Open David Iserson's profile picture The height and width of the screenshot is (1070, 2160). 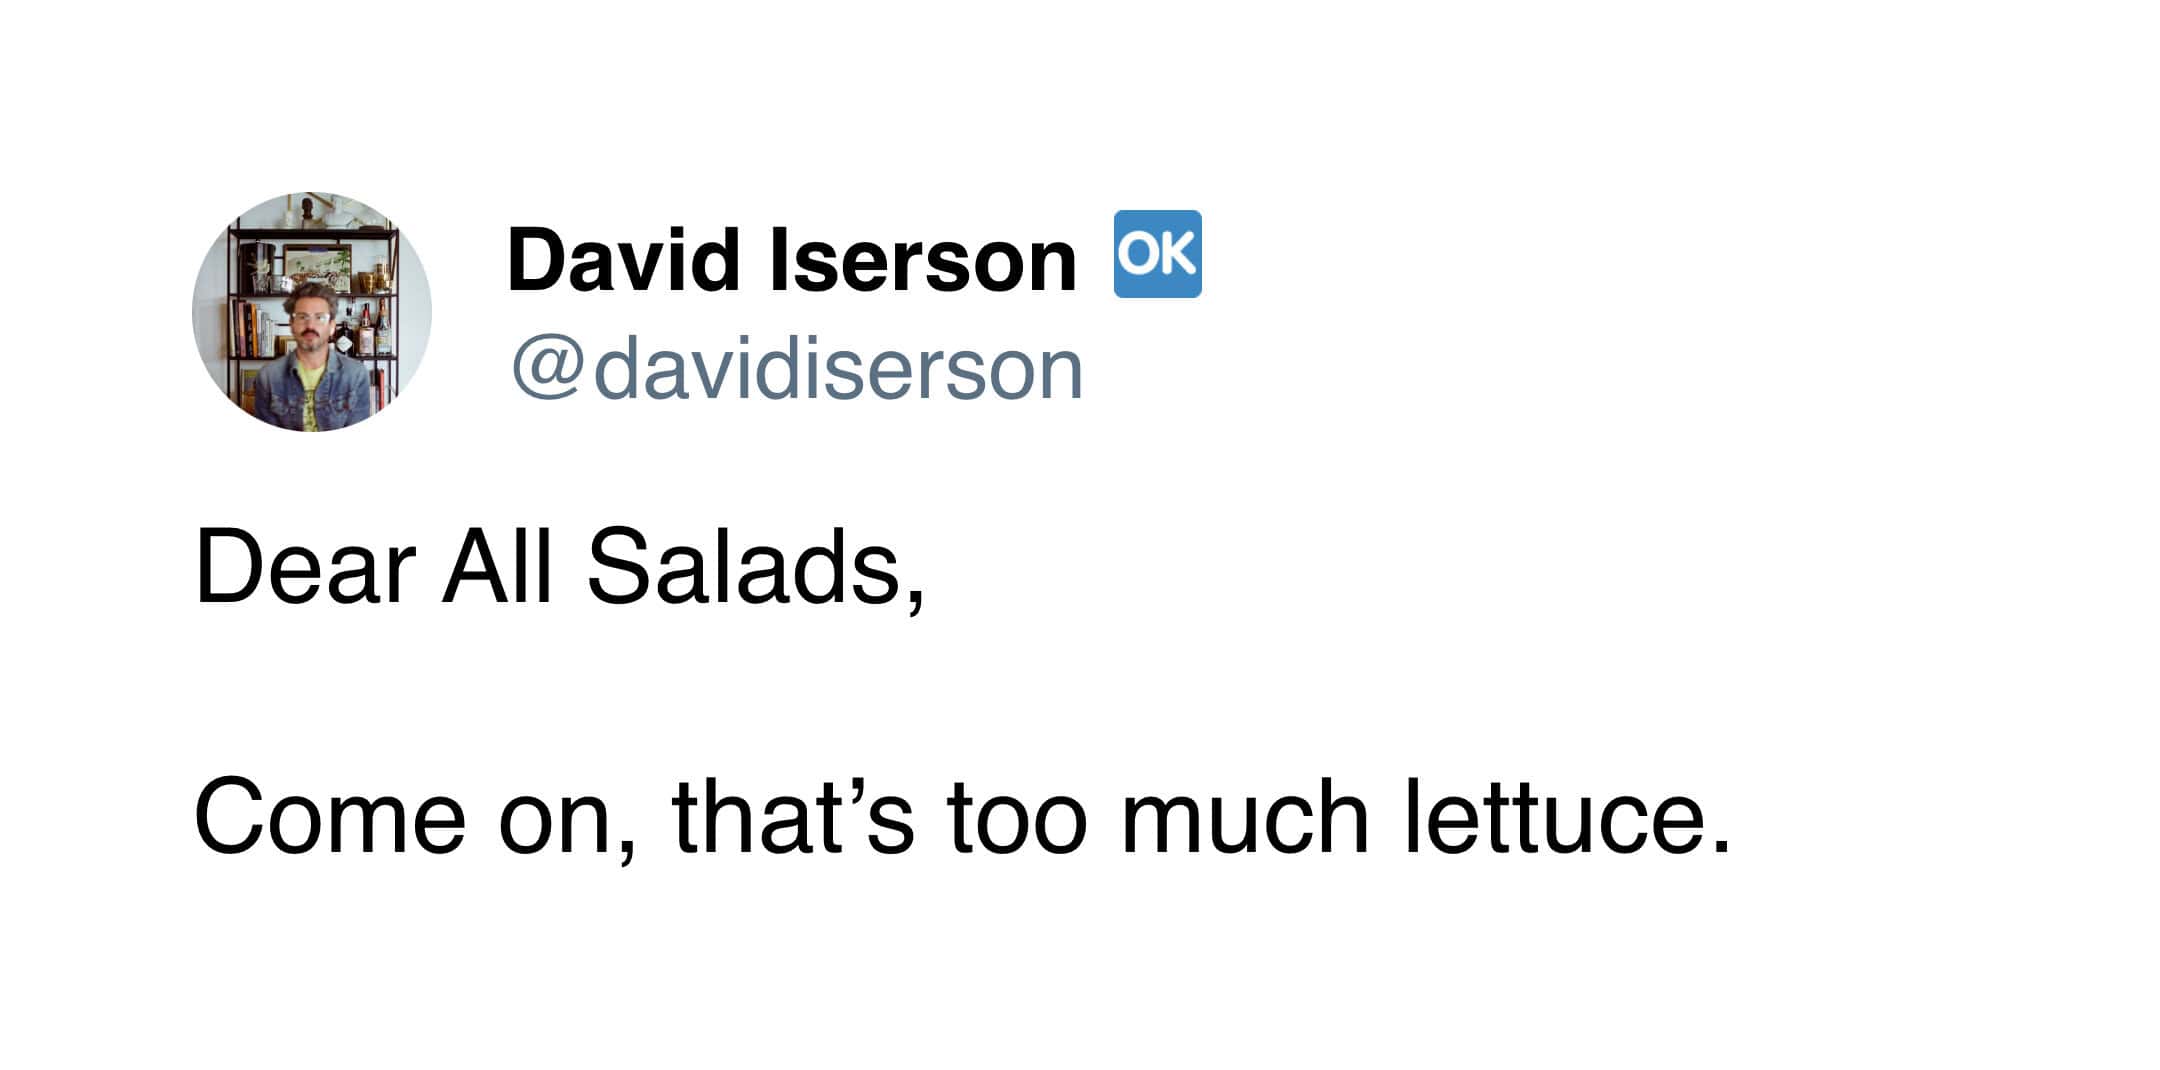tap(312, 312)
